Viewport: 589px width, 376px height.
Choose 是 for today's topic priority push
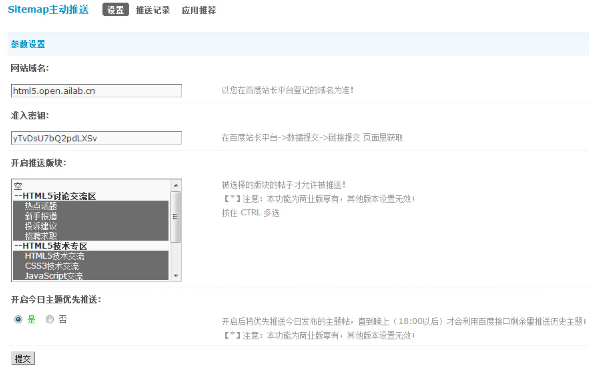point(18,320)
